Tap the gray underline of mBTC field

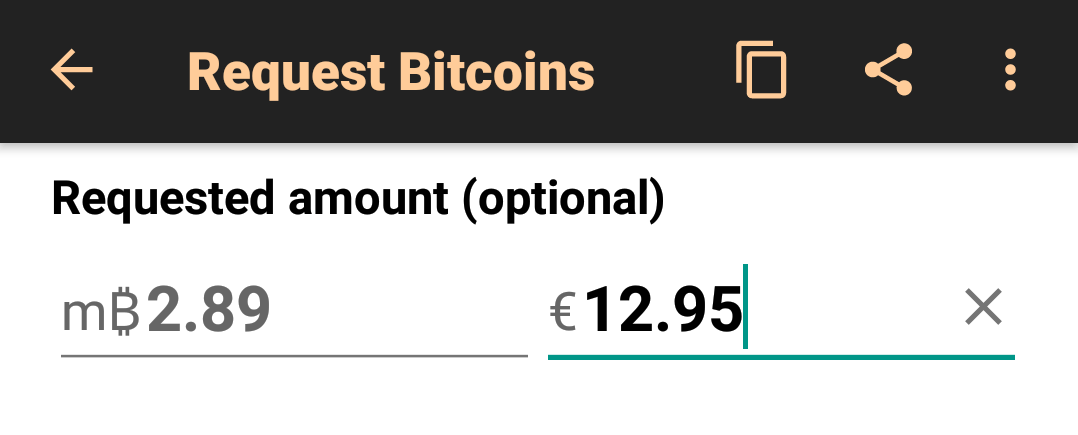[294, 356]
